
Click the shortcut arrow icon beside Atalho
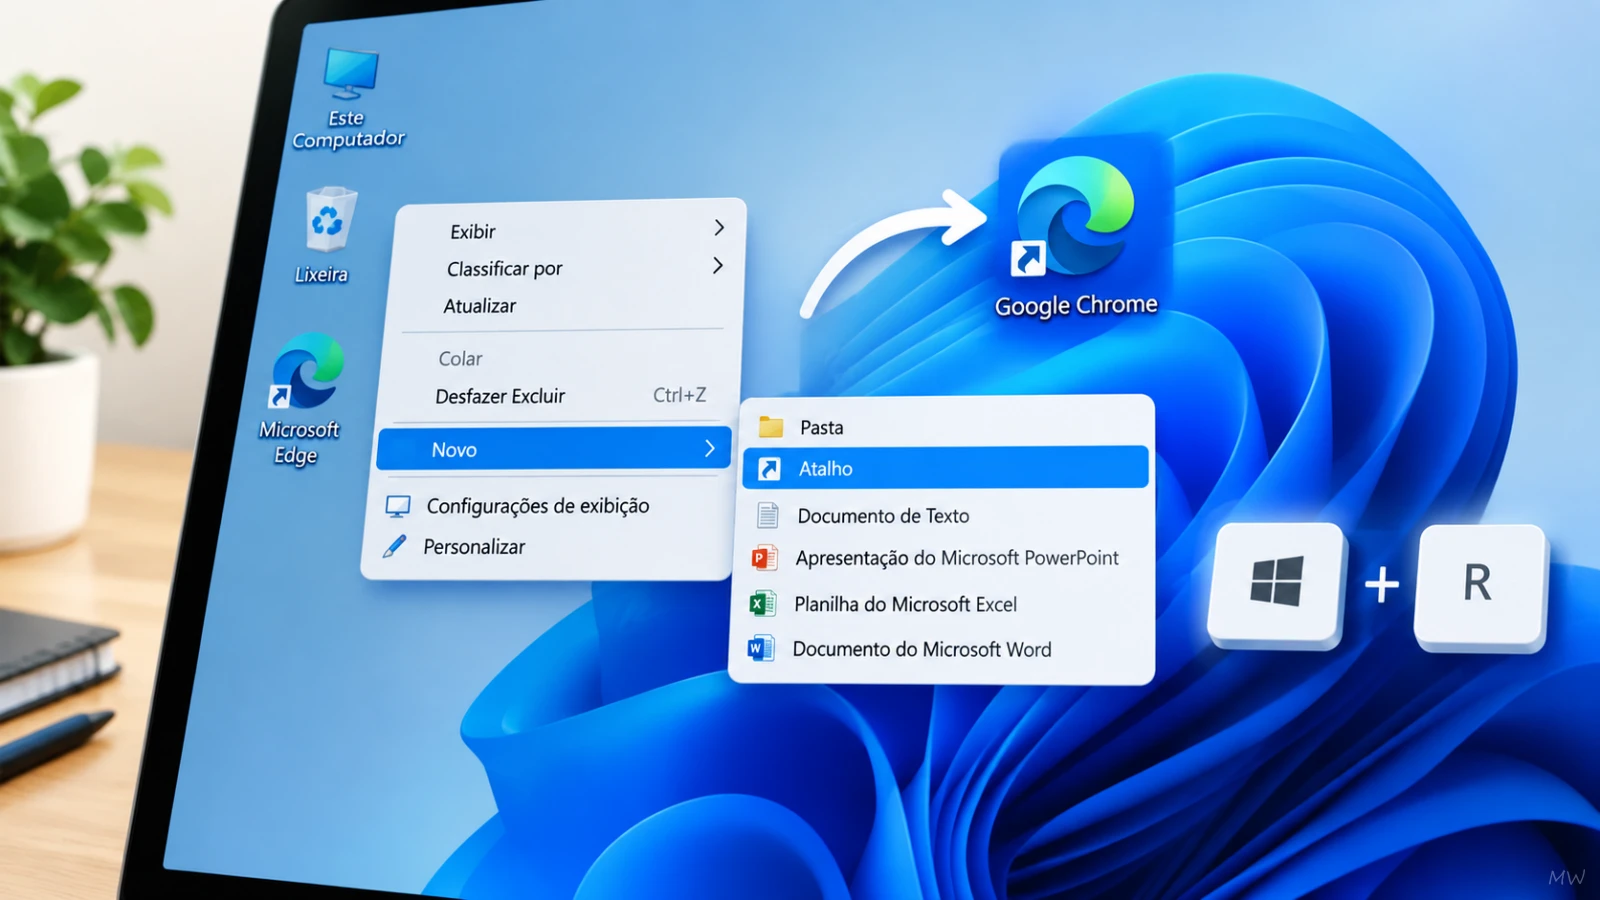[x=769, y=468]
